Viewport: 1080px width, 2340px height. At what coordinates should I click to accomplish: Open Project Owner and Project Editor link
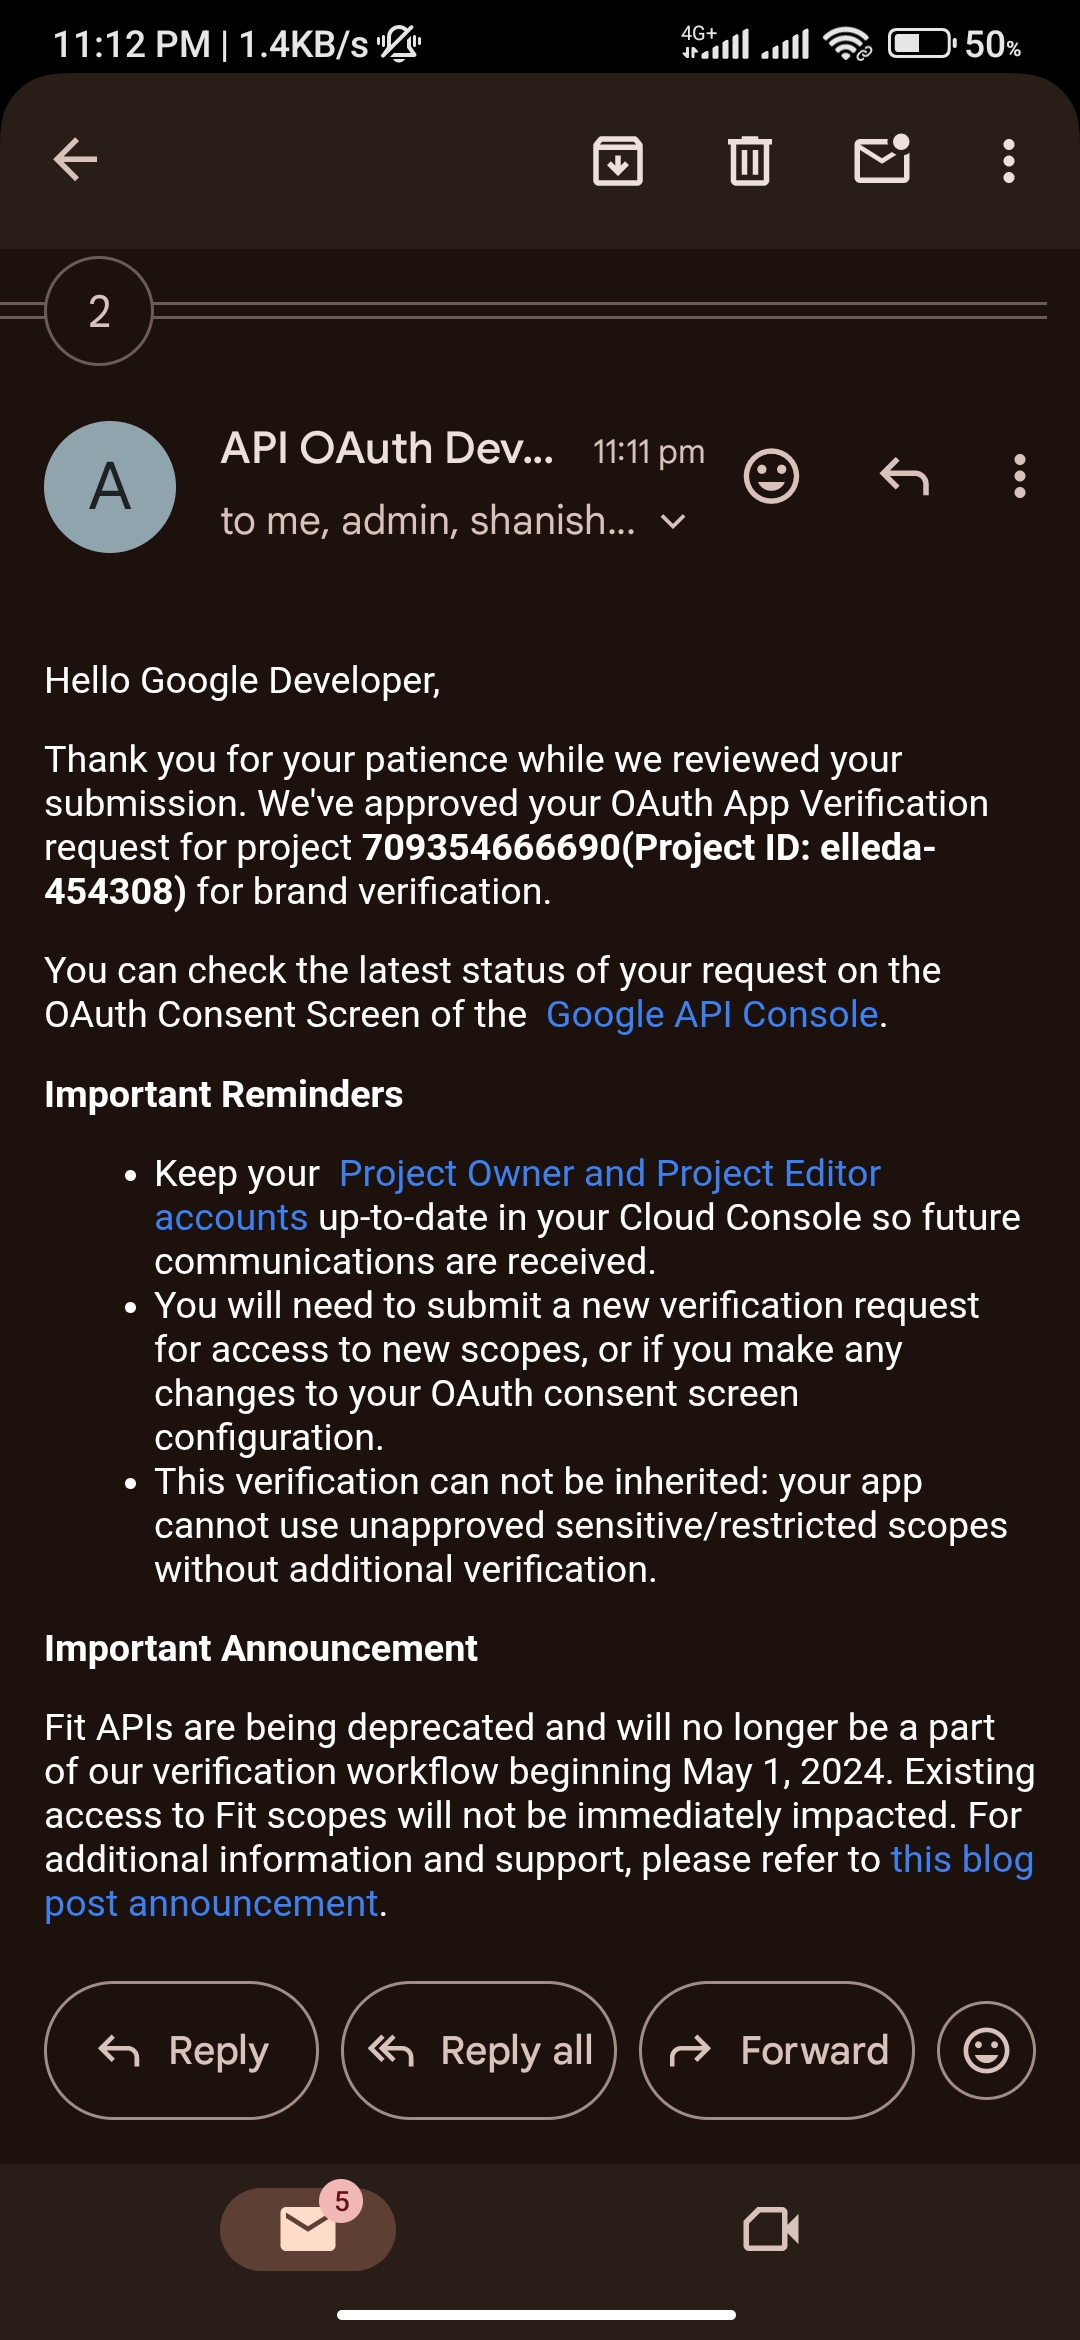(610, 1174)
